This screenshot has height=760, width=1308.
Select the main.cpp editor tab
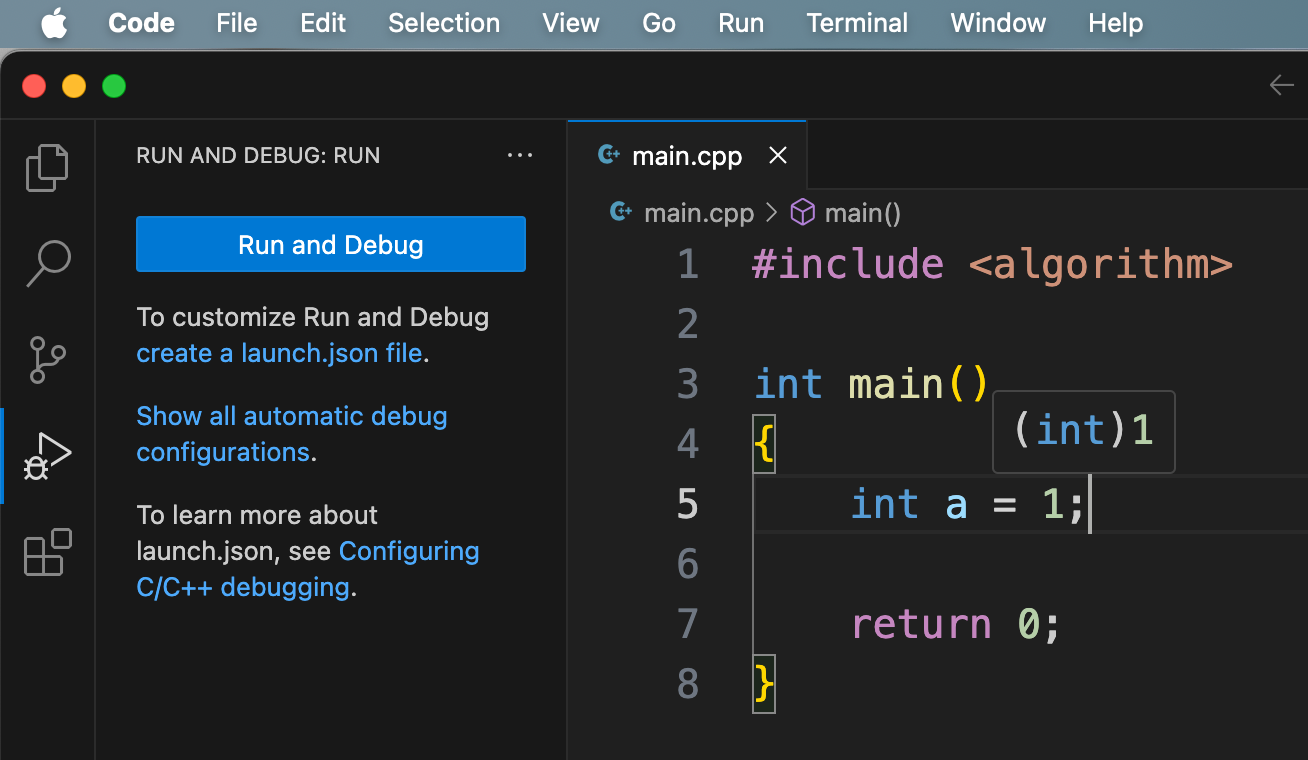[687, 156]
